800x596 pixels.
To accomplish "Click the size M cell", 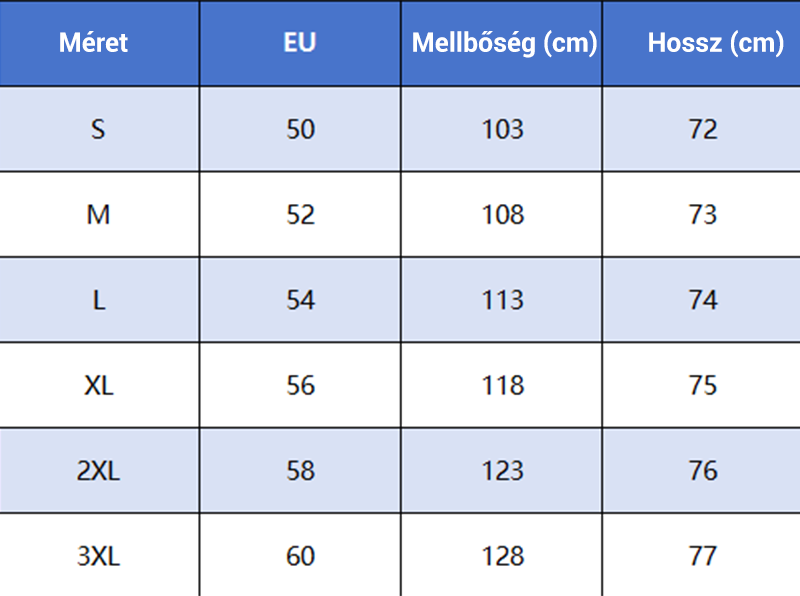I will [98, 215].
